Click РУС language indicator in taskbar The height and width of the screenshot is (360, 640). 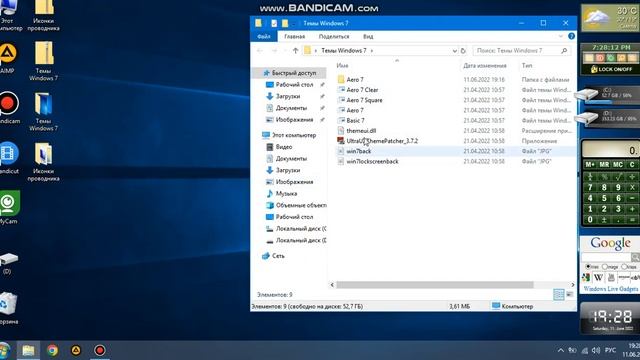(x=610, y=350)
